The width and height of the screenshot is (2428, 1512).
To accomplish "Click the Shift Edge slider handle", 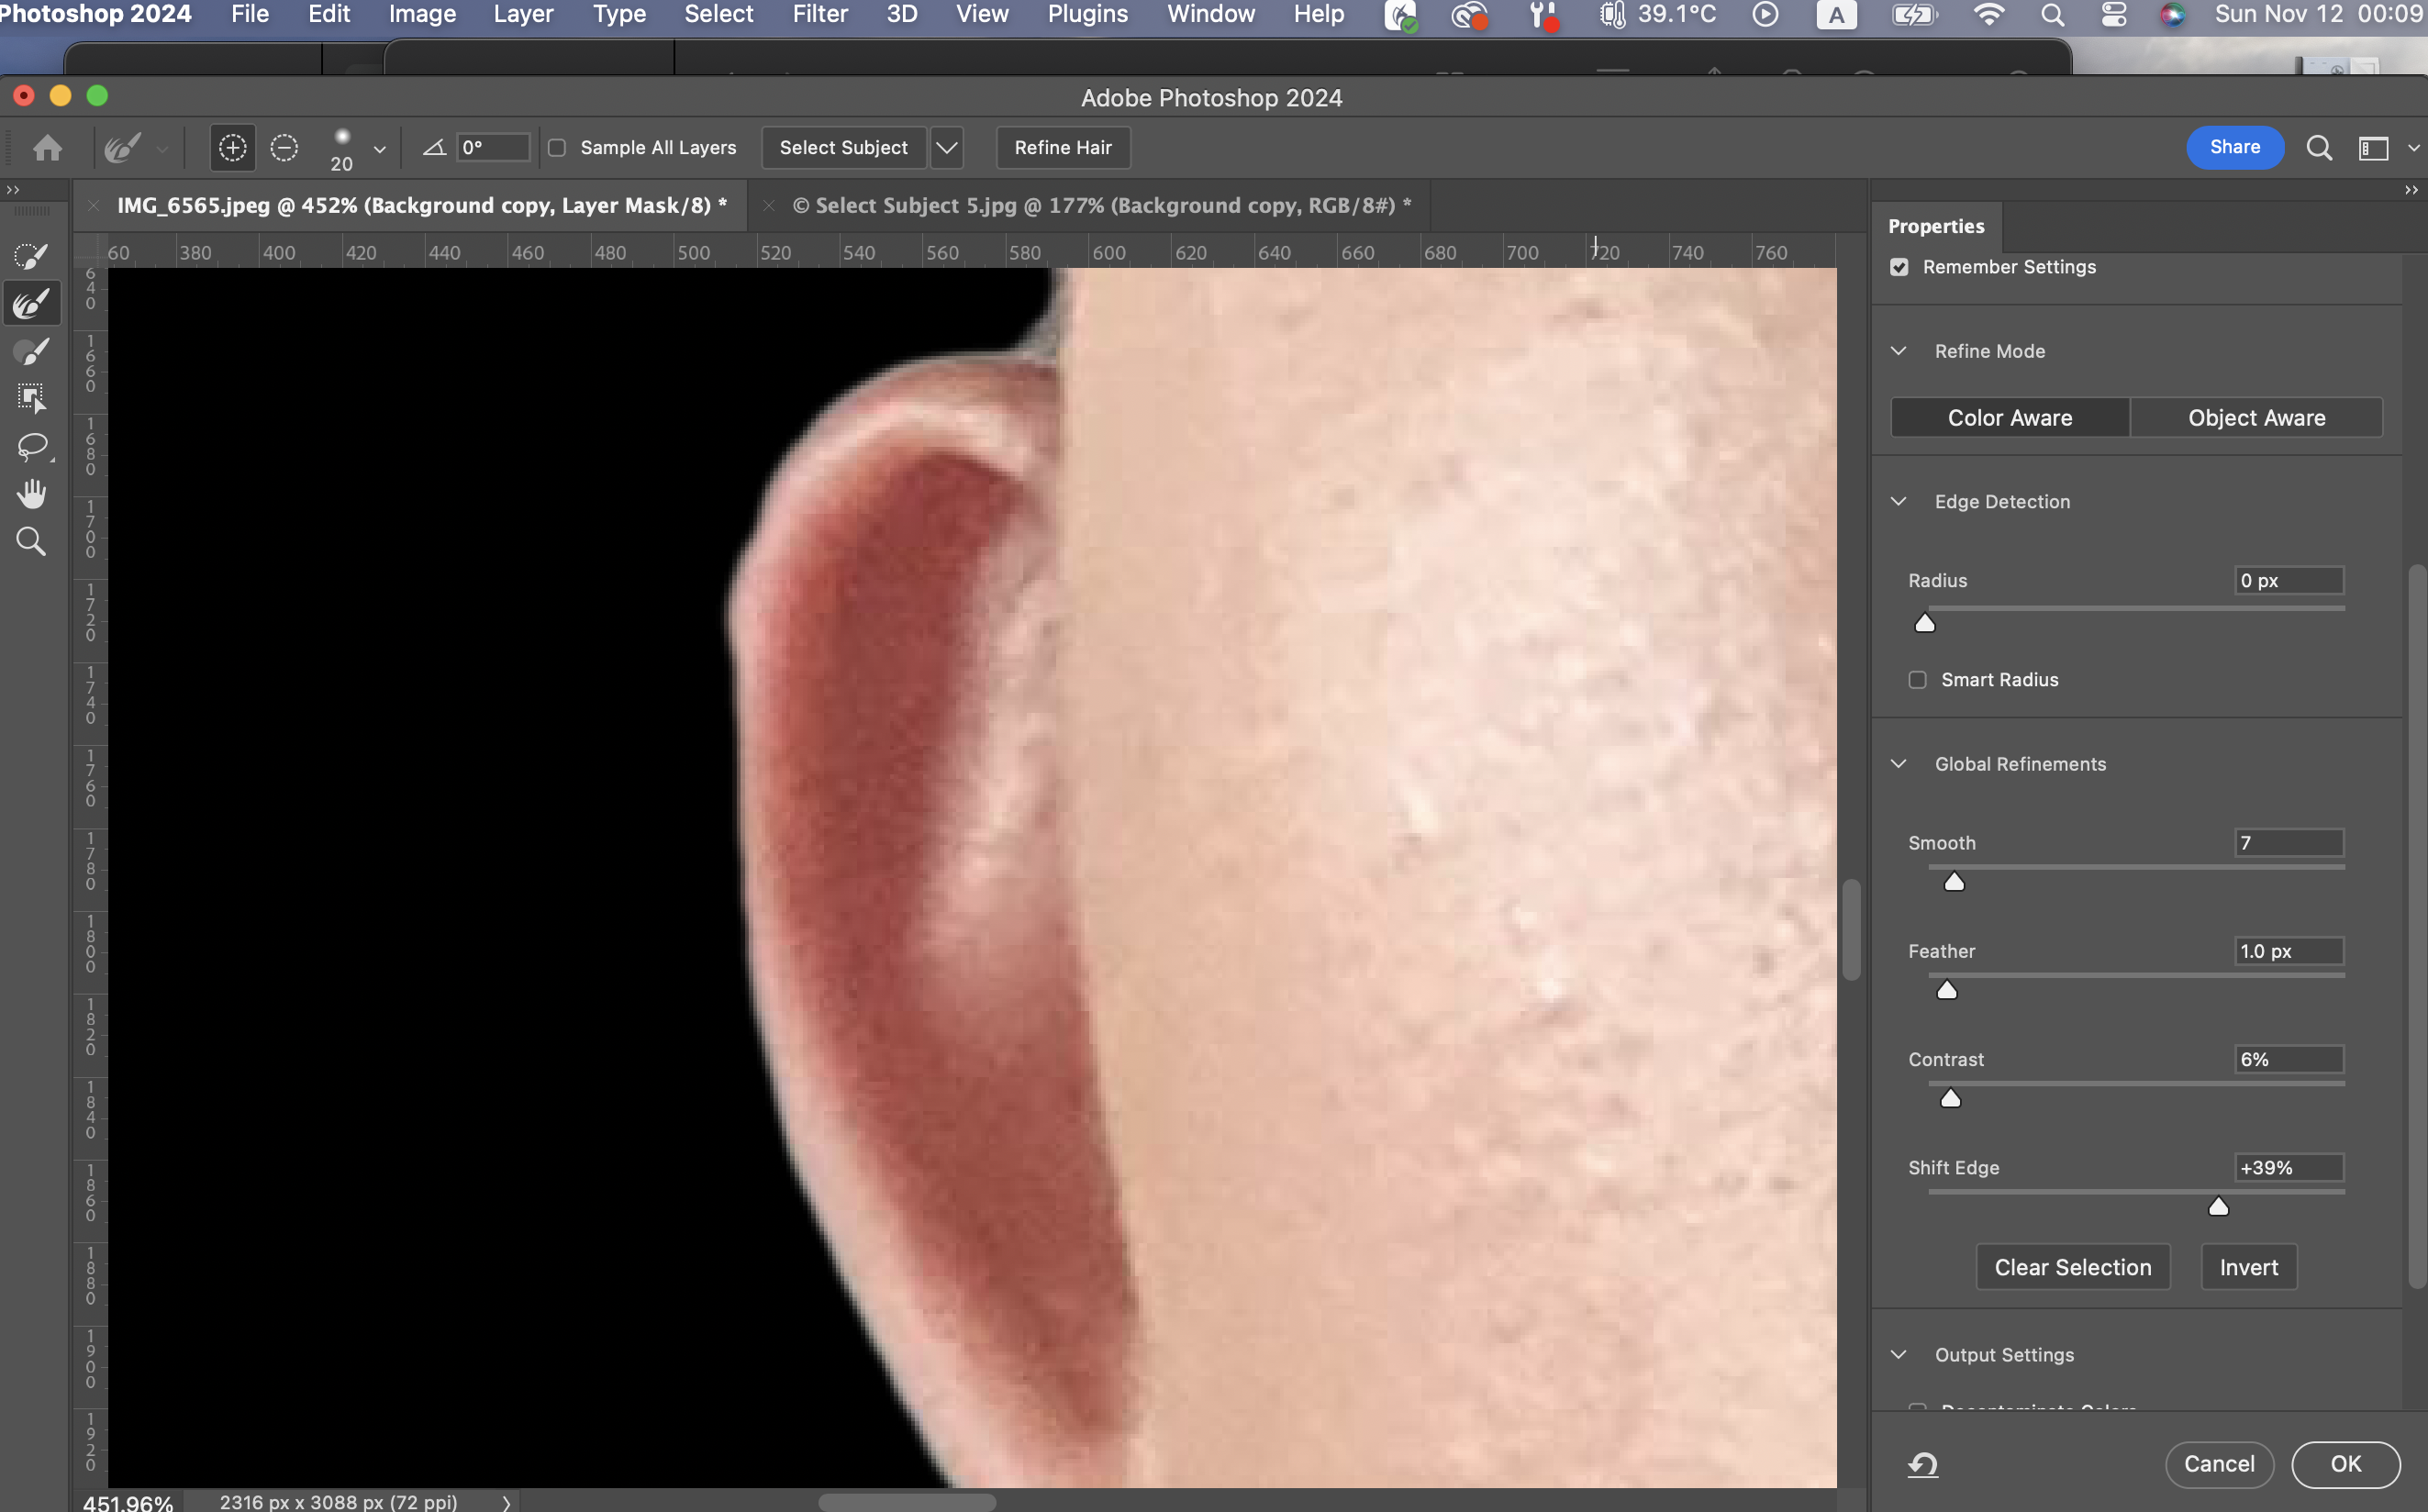I will click(x=2218, y=1207).
